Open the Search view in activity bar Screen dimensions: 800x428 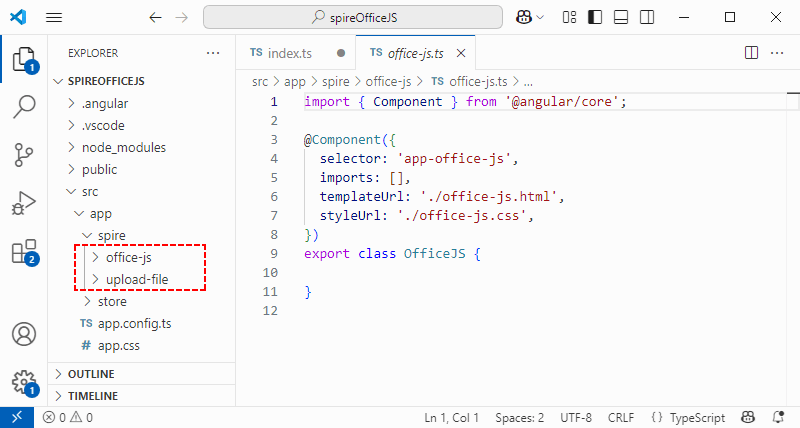point(23,108)
